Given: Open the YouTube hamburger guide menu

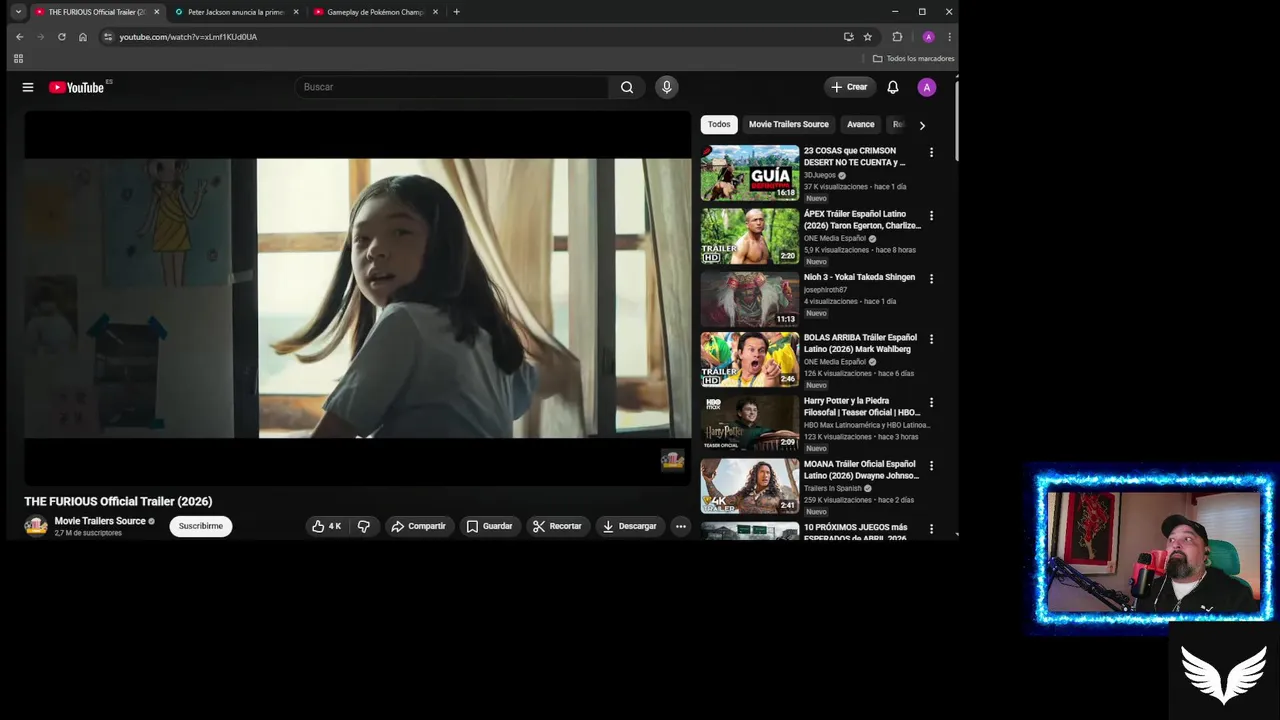Looking at the screenshot, I should click(x=28, y=87).
